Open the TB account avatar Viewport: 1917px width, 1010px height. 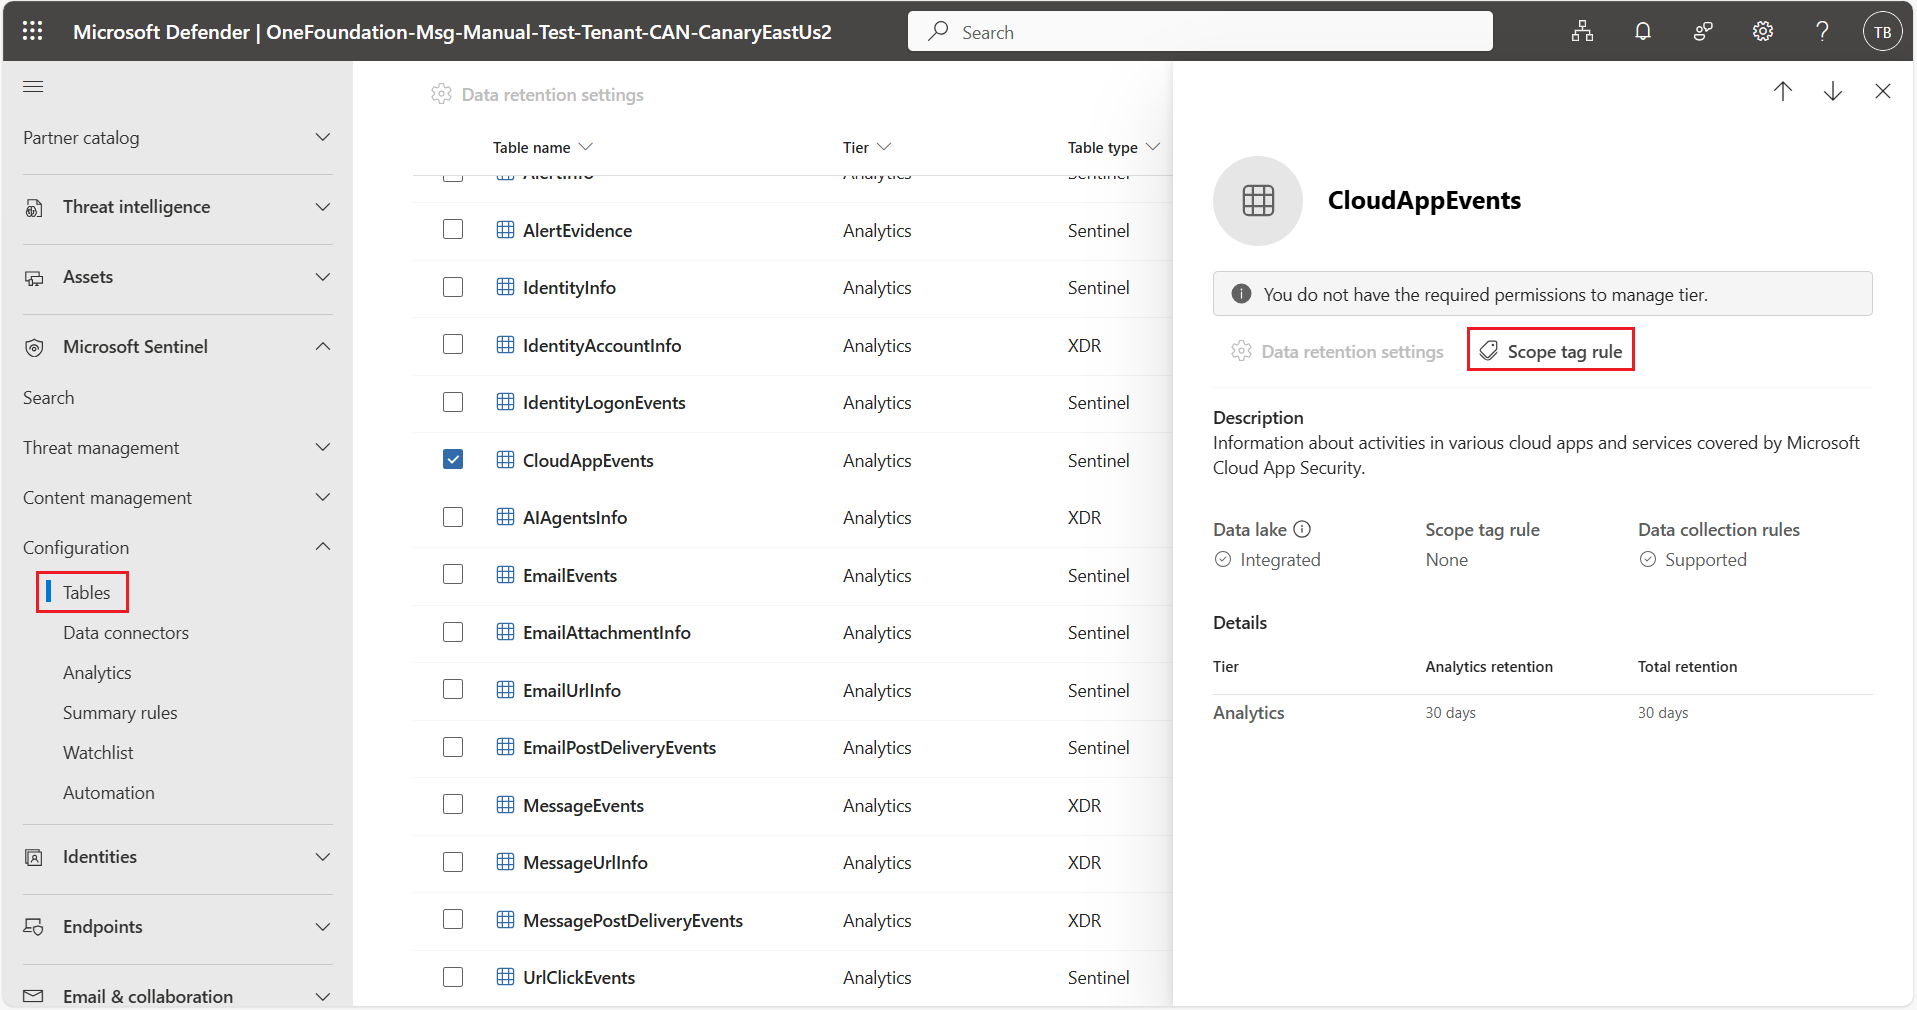click(x=1882, y=31)
